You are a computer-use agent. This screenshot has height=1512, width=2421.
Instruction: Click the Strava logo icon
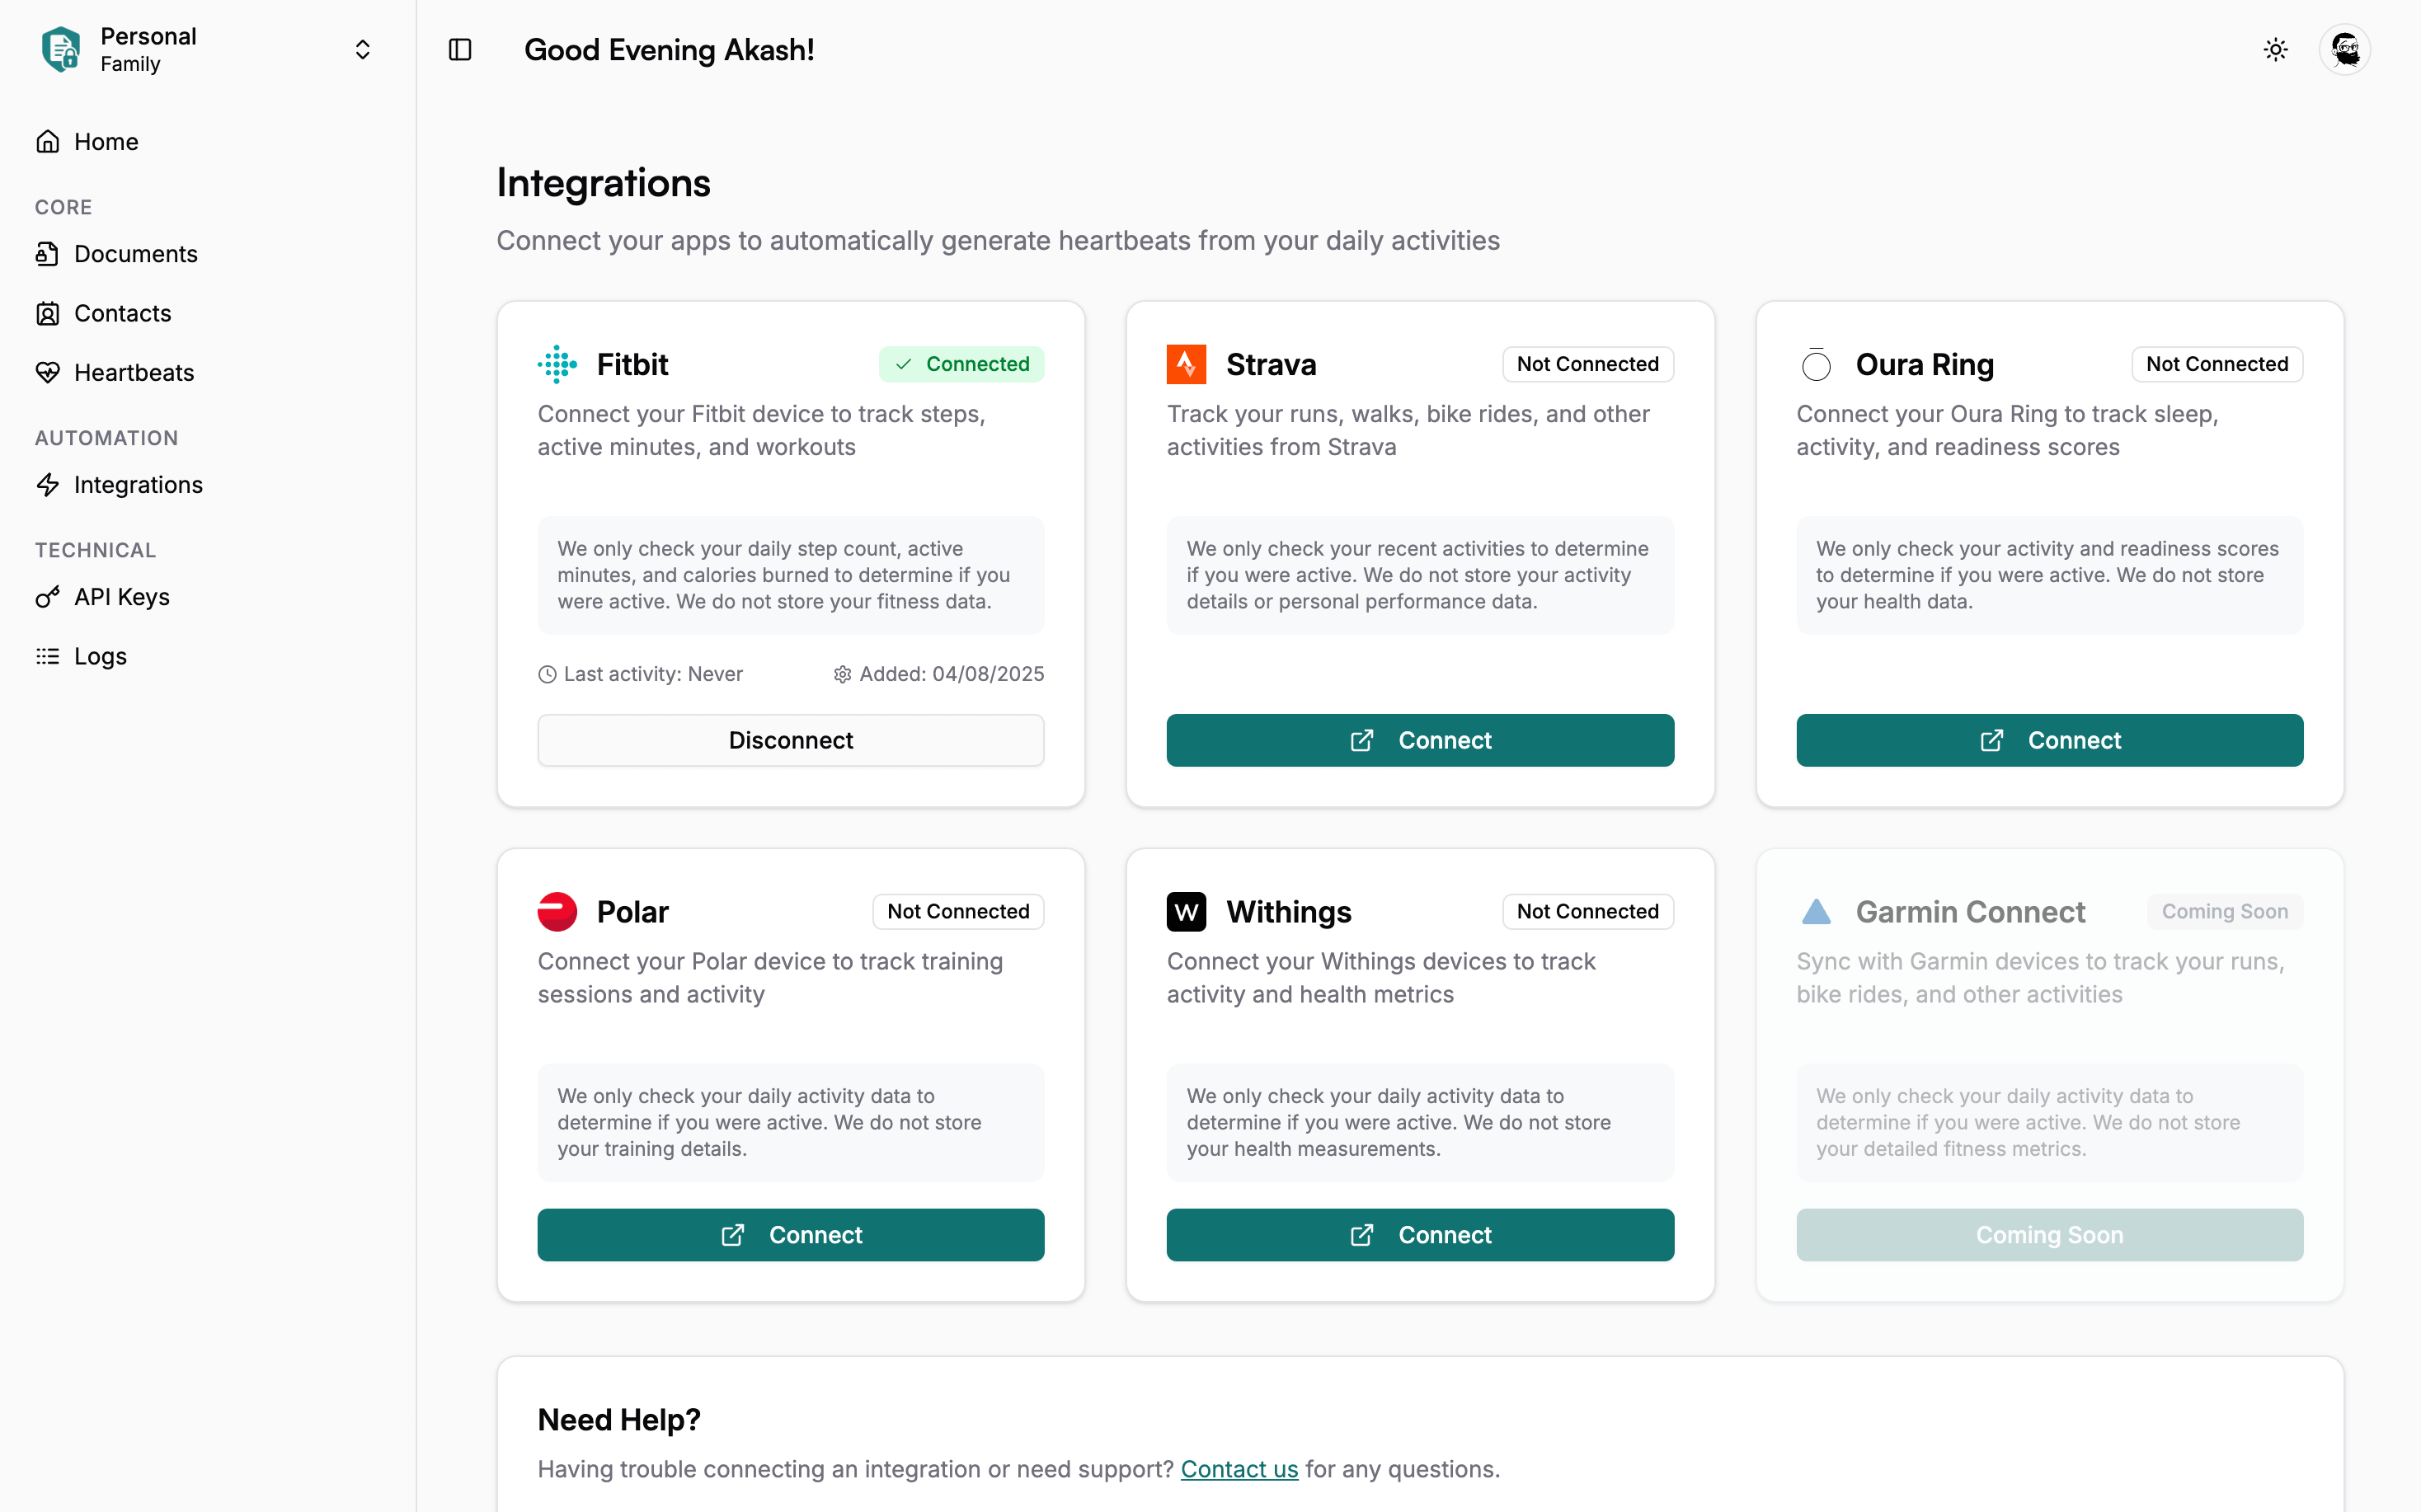[x=1186, y=364]
